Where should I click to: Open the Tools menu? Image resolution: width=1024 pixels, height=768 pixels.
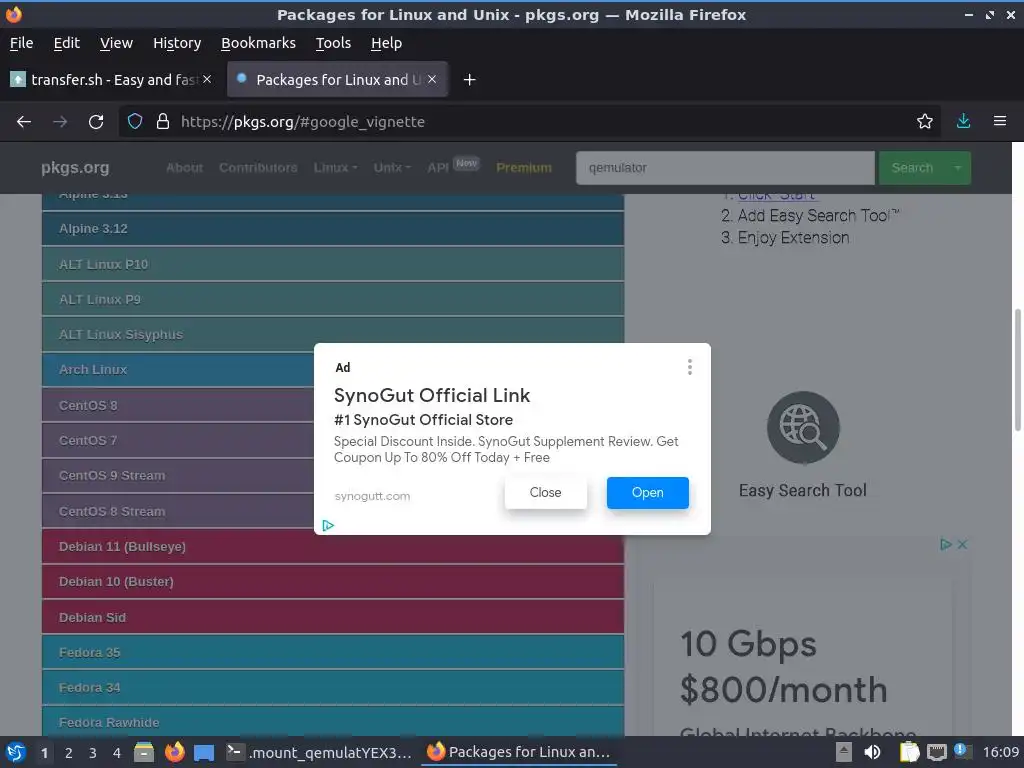333,43
